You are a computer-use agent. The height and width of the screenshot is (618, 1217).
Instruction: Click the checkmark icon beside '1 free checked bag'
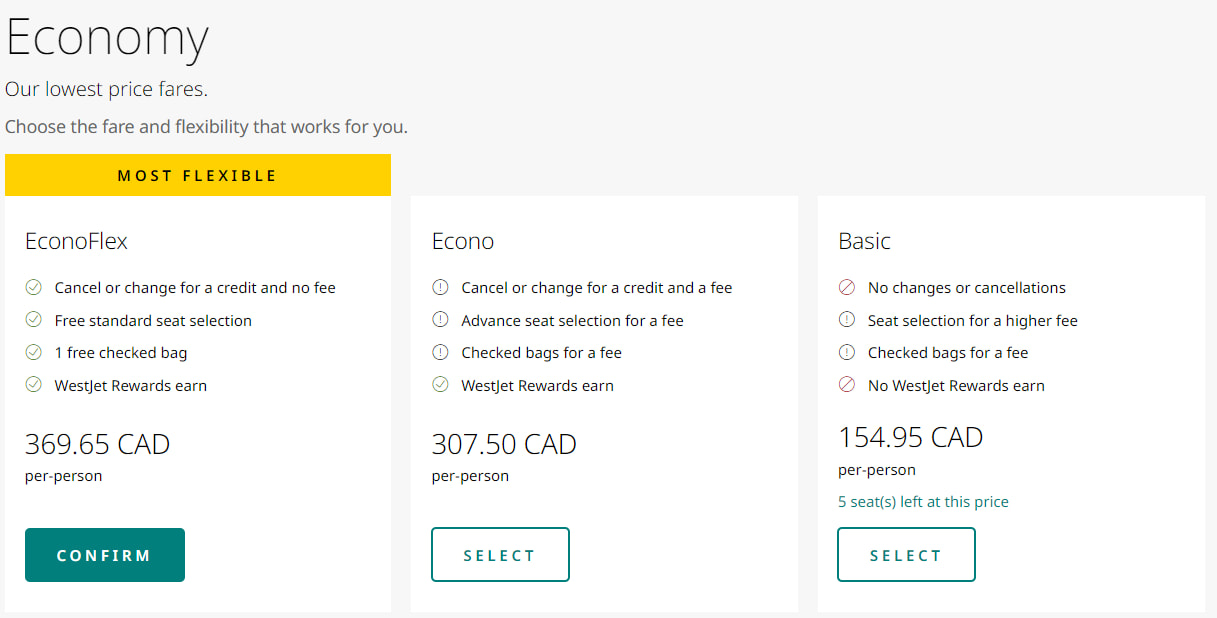tap(33, 352)
